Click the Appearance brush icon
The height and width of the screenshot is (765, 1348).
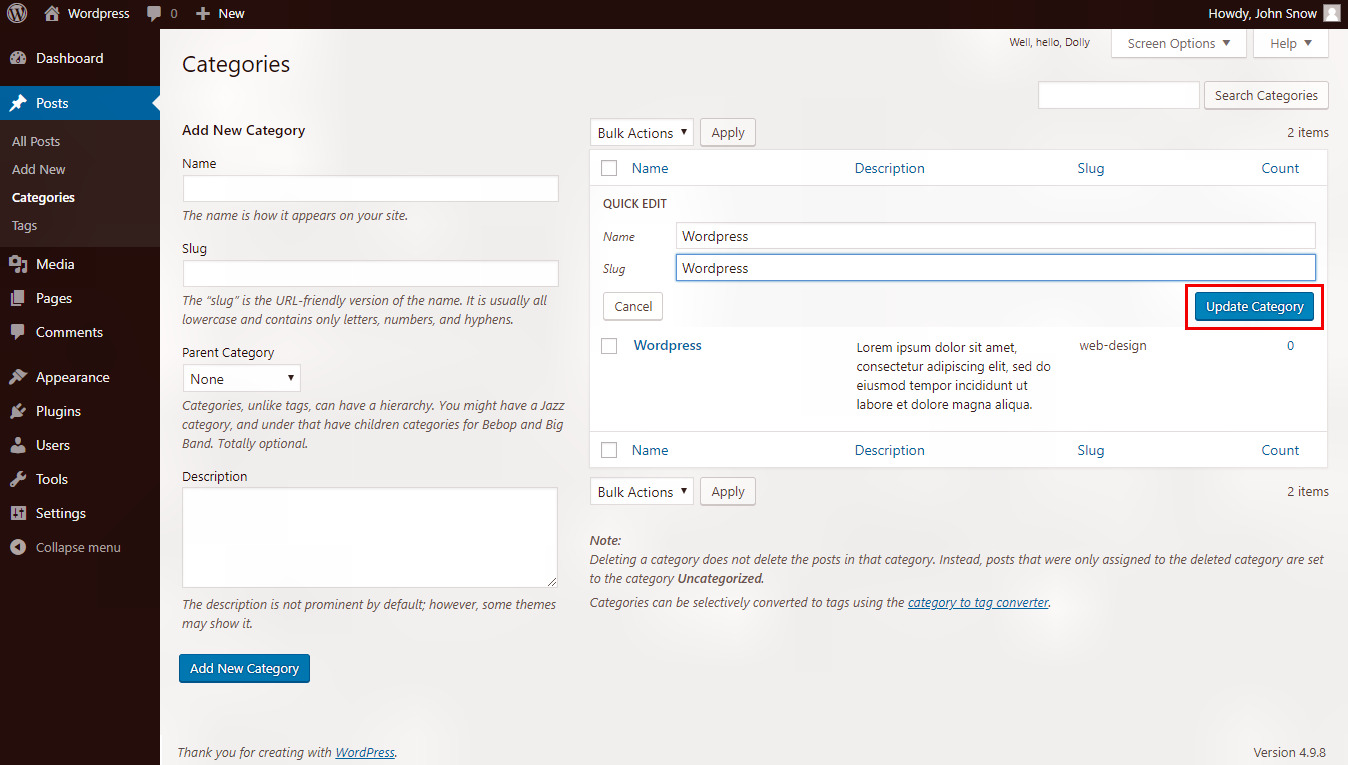point(18,377)
